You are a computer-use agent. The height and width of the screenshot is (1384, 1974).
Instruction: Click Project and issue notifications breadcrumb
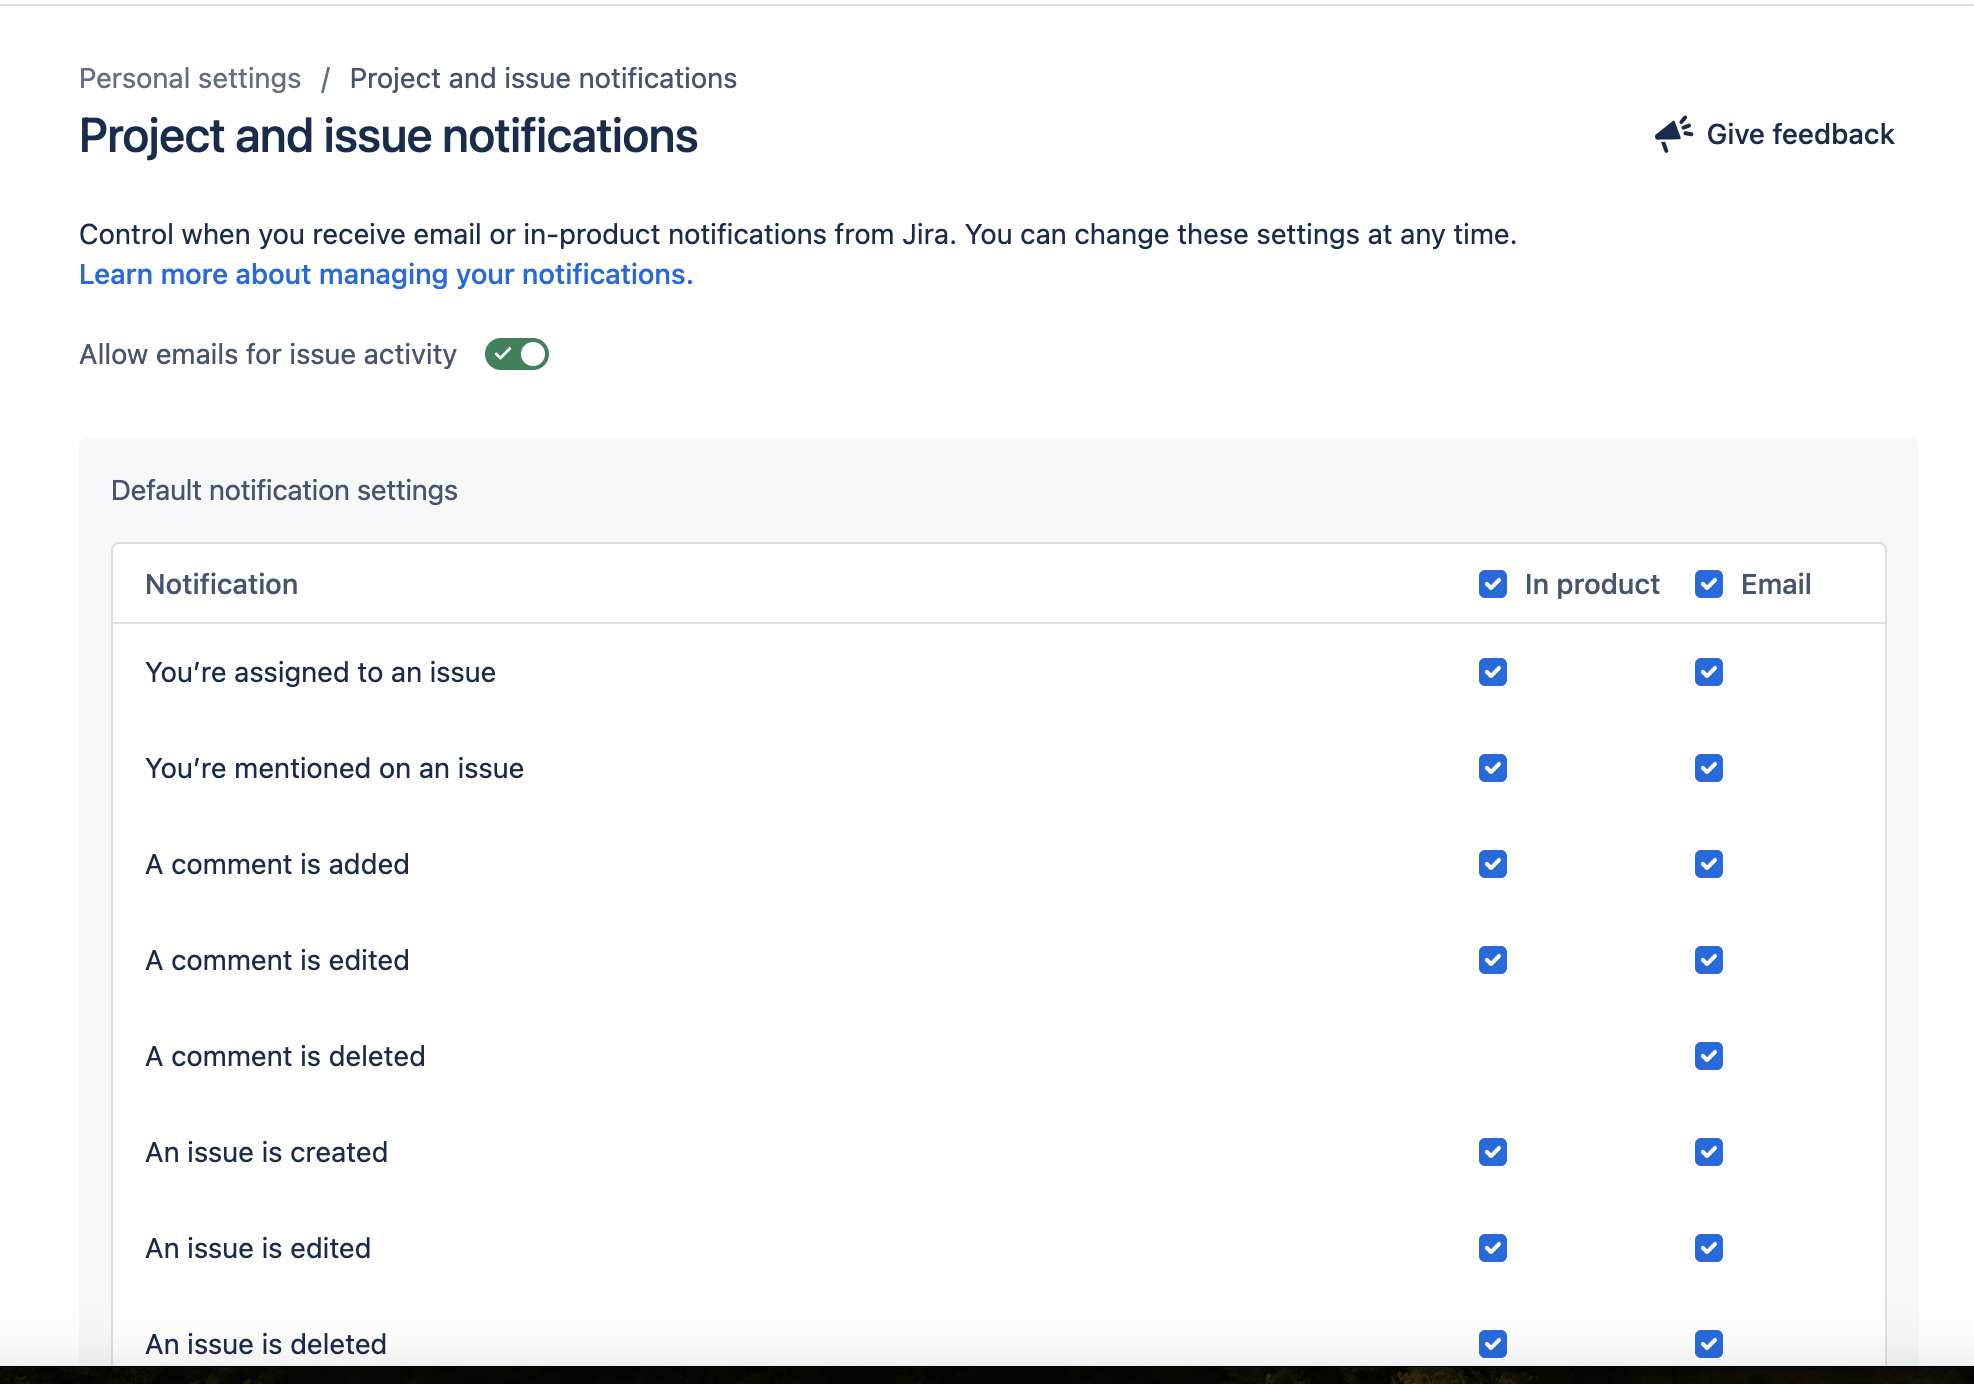pyautogui.click(x=543, y=77)
